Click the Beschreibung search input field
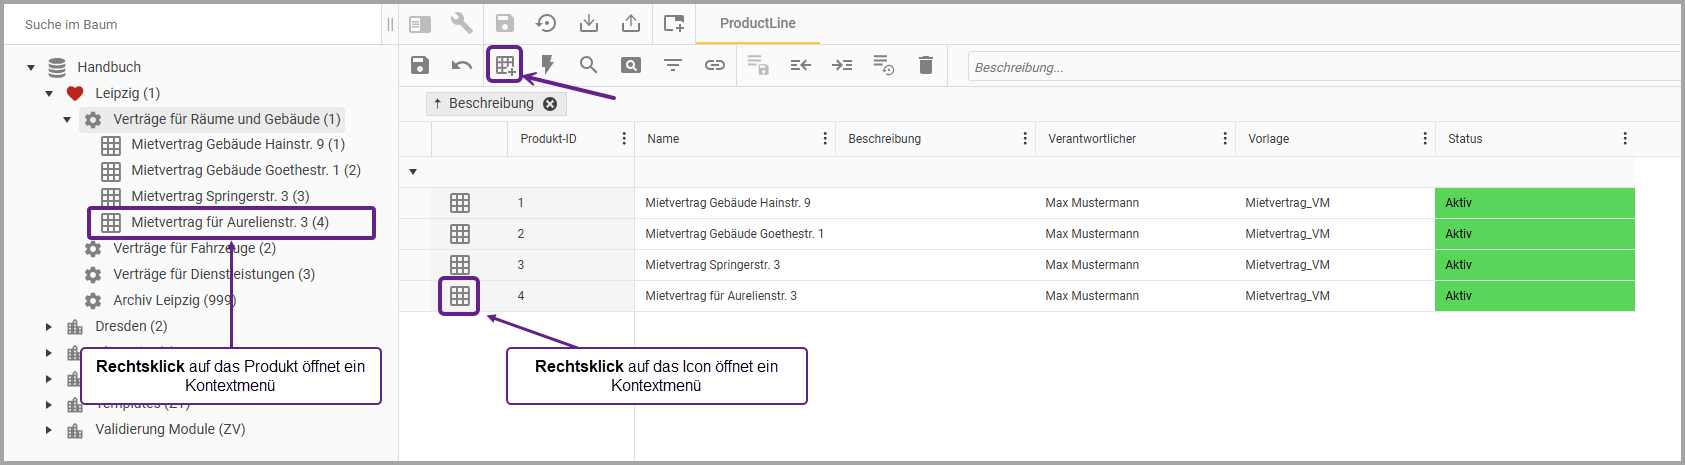 (1320, 67)
